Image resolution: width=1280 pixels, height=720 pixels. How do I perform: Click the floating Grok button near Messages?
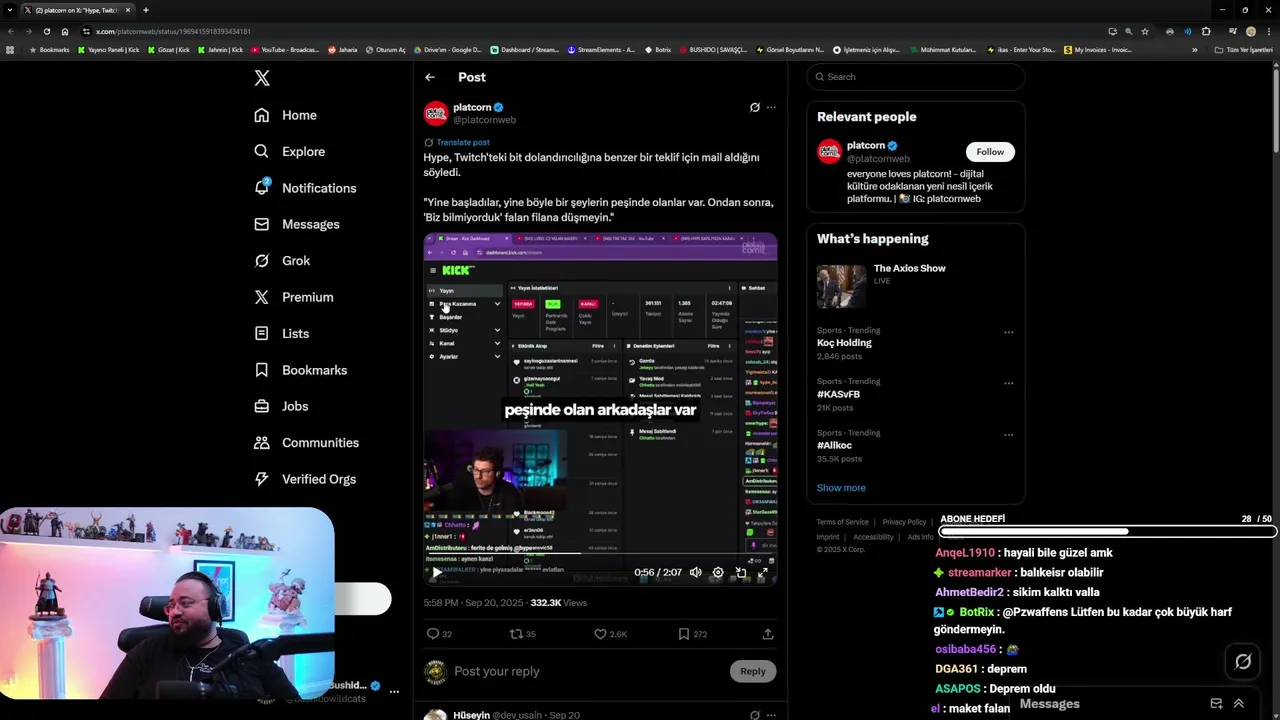(1243, 661)
